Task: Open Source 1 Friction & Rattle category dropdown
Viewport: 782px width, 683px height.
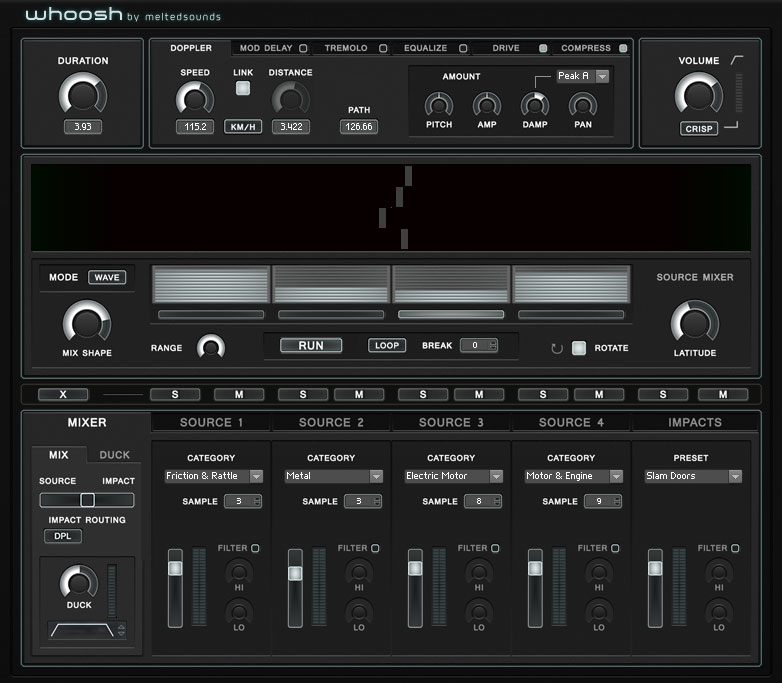Action: pyautogui.click(x=213, y=476)
